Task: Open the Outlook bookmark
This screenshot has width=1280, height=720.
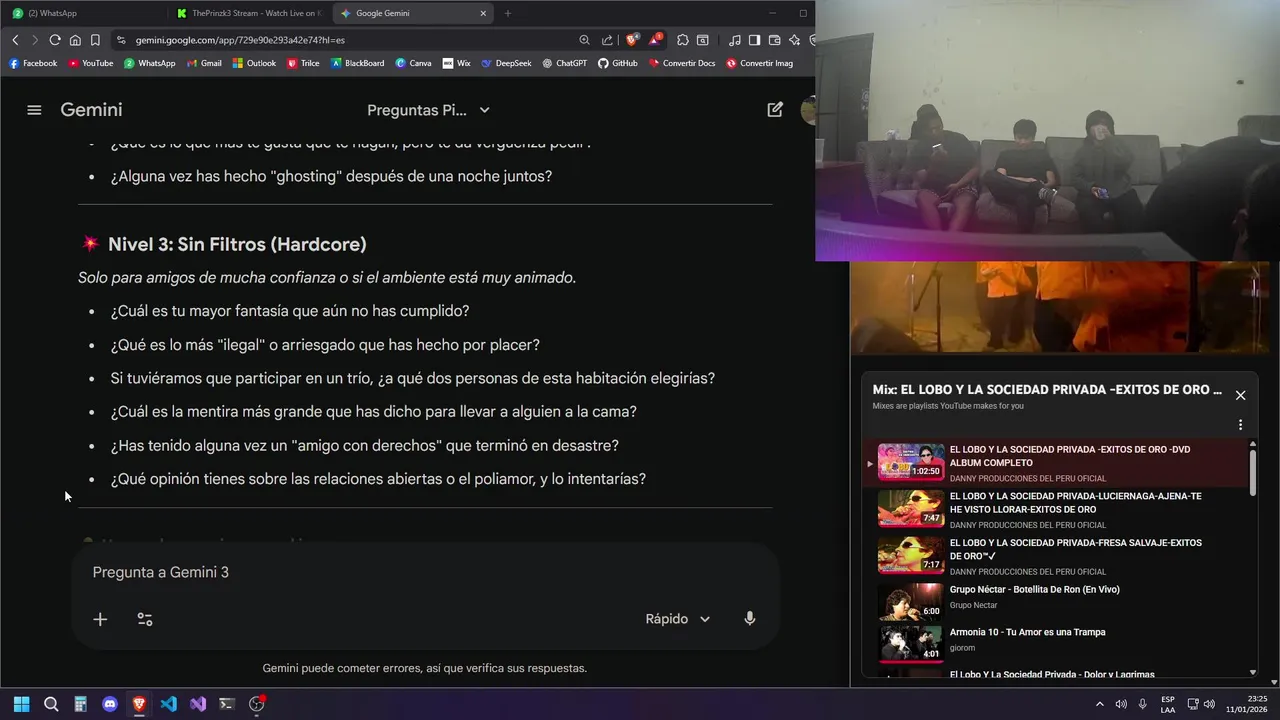Action: 254,63
